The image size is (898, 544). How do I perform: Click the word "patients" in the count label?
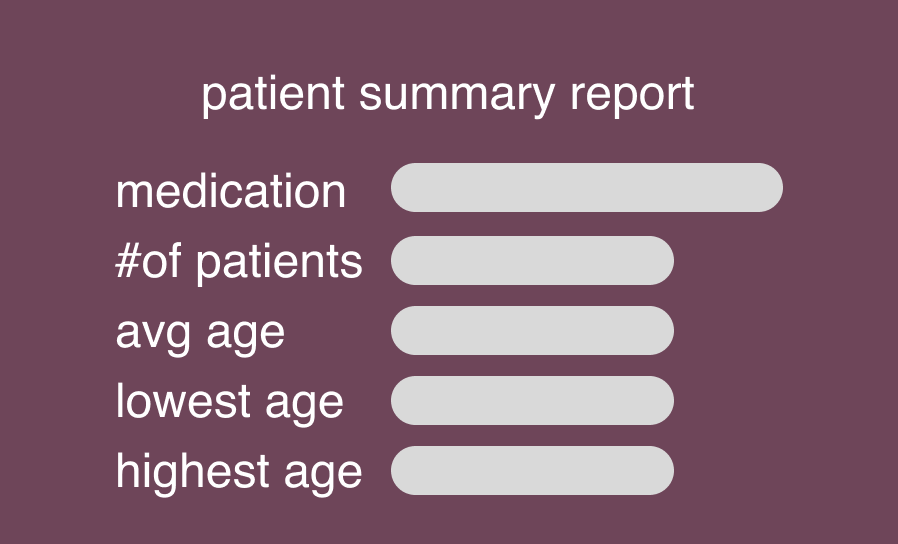click(279, 262)
